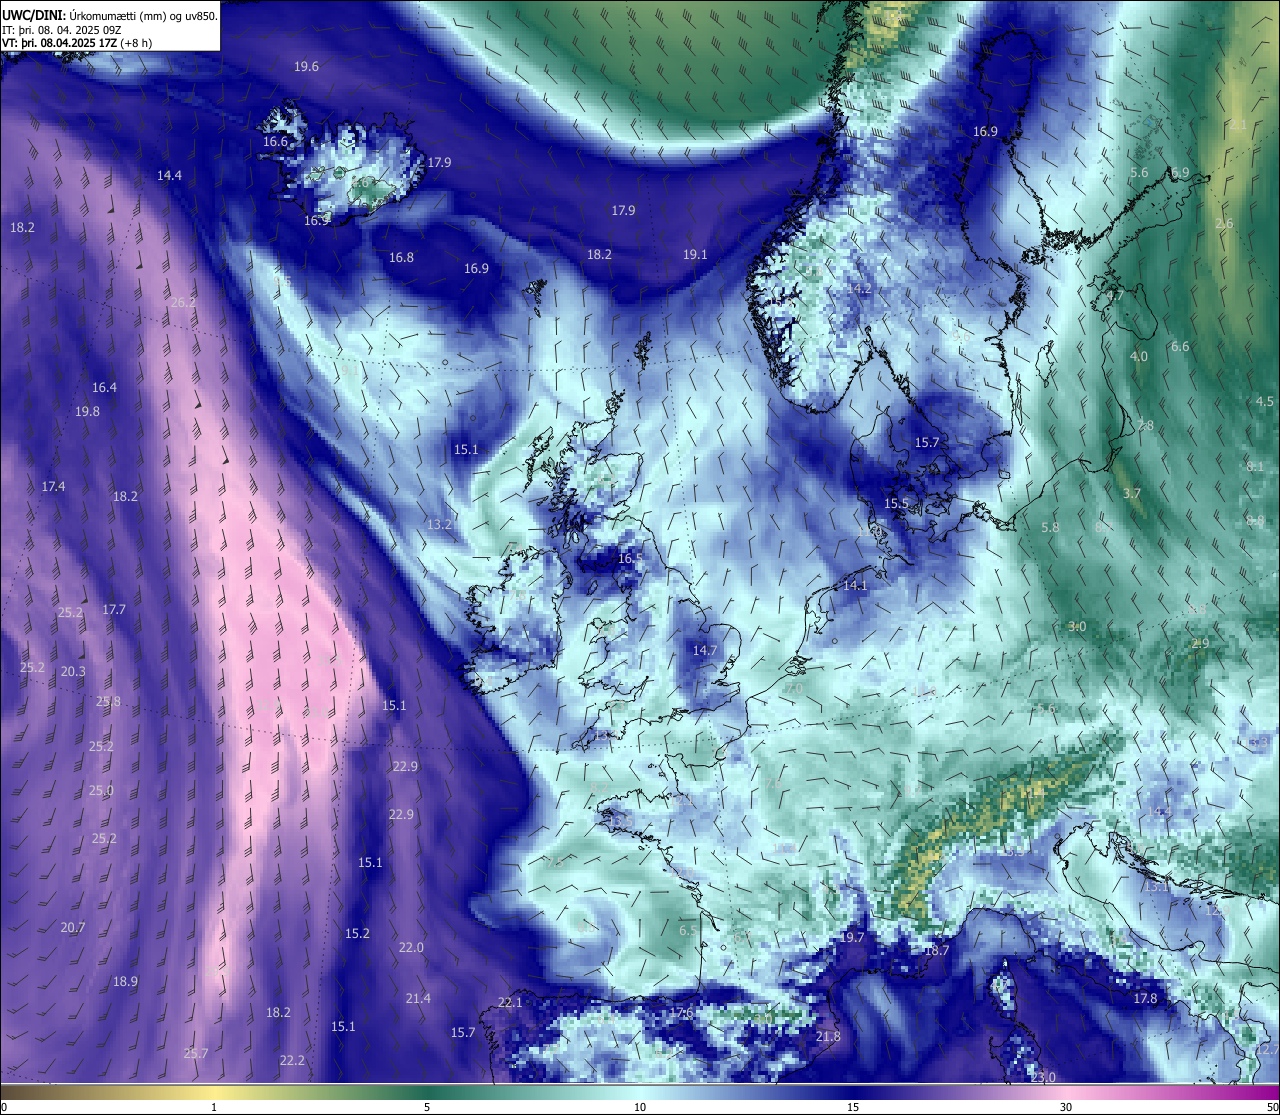Click the 20.7 value in the lower left
Screen dimensions: 1280x1115
click(72, 928)
